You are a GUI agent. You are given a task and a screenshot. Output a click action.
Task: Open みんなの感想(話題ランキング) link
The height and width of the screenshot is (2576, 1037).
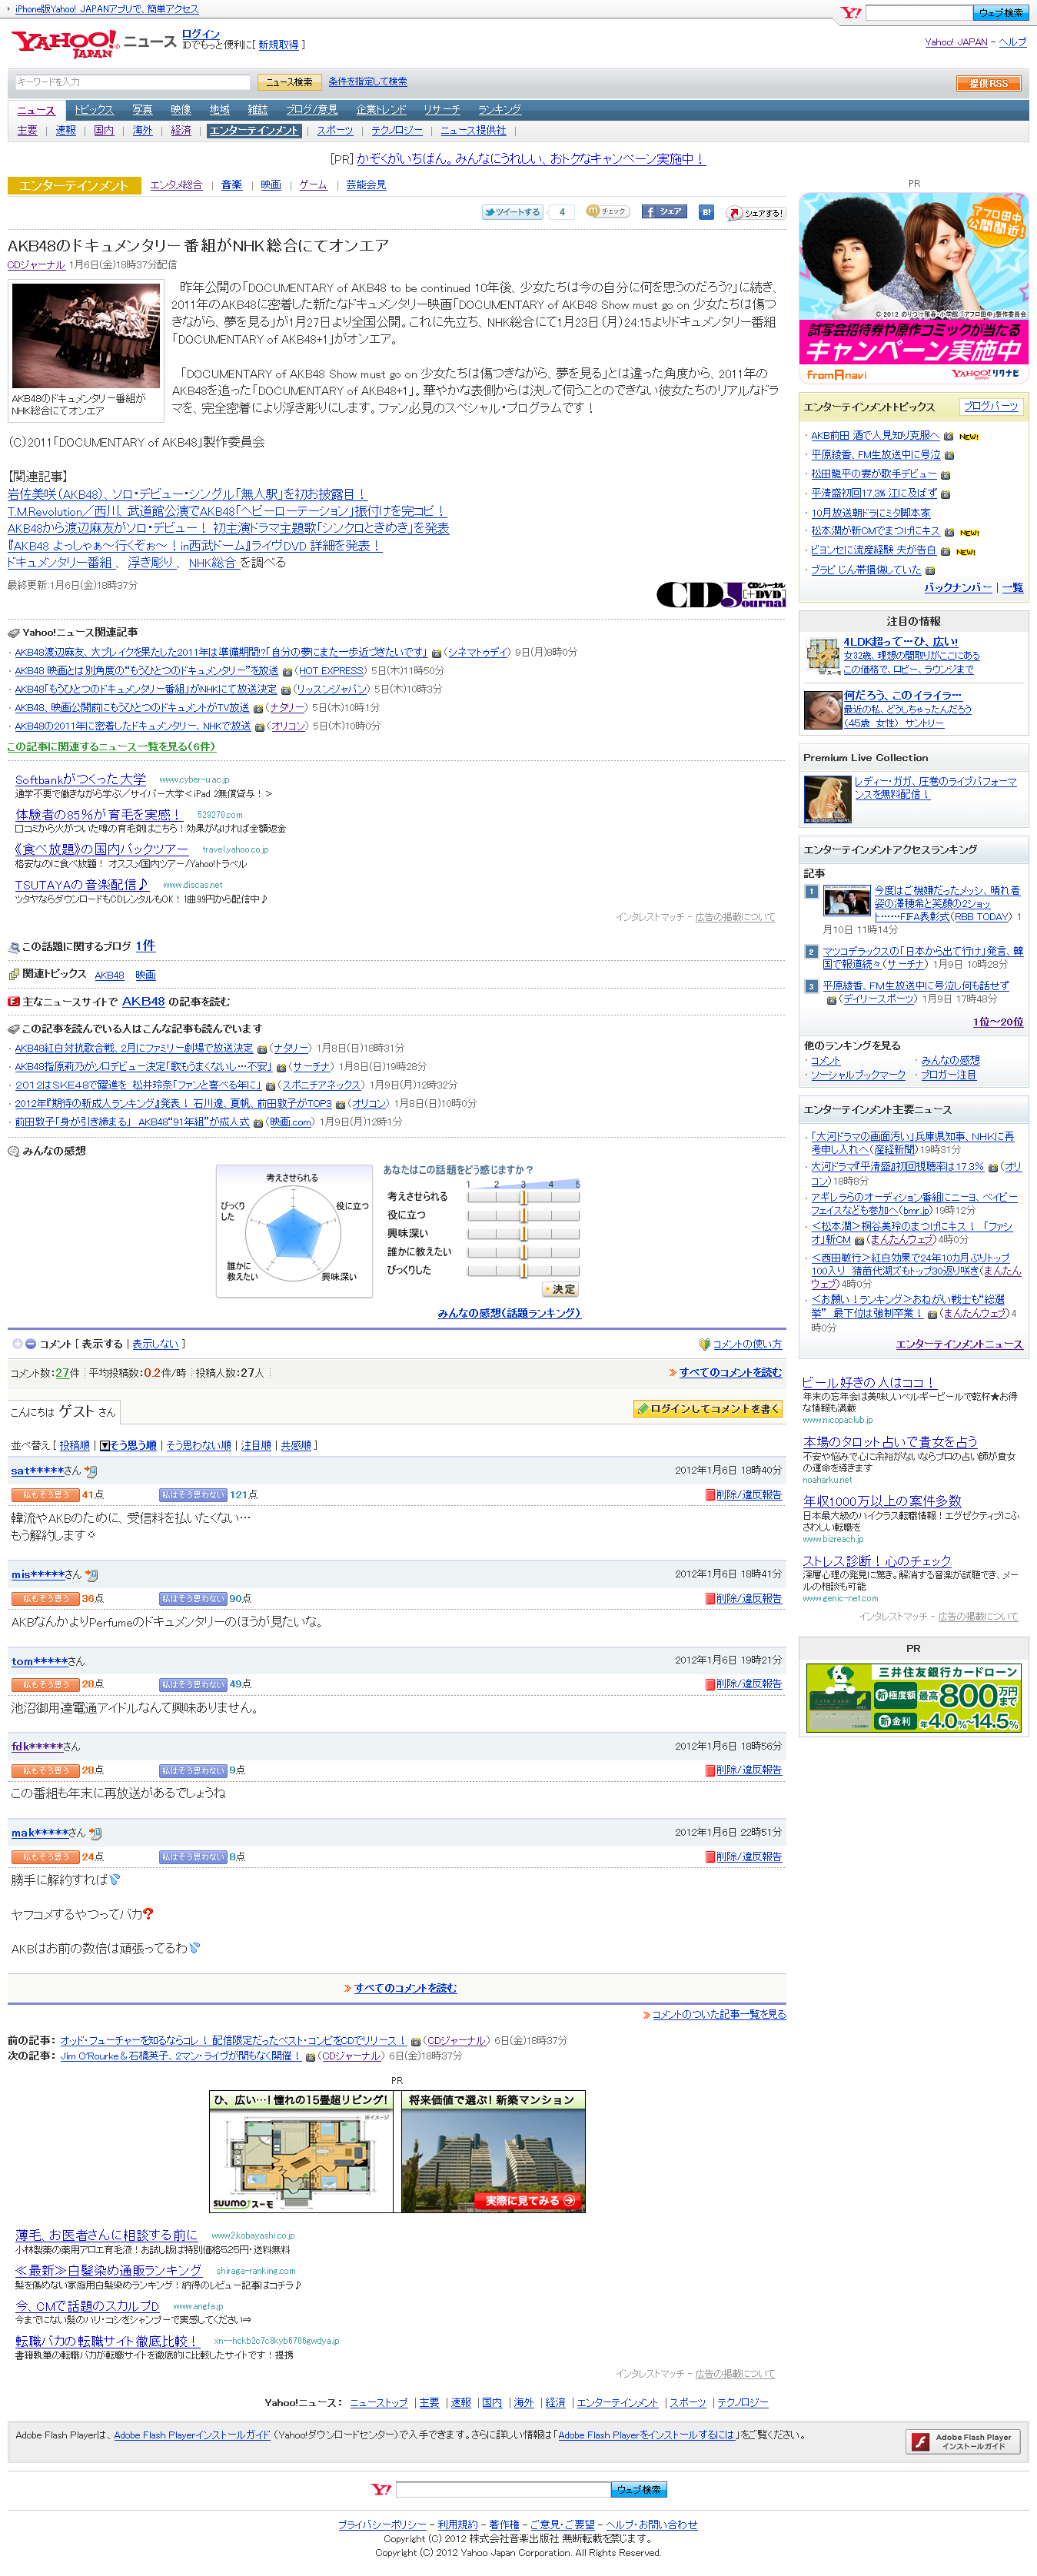(x=509, y=1313)
